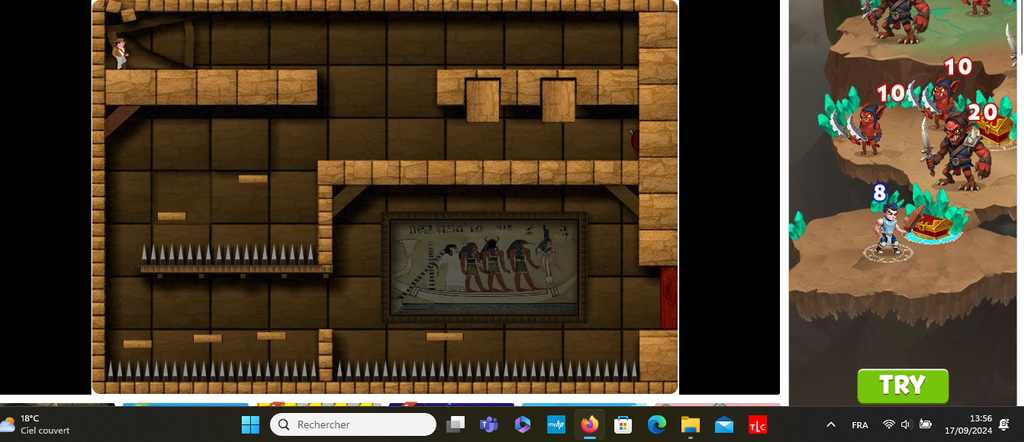1024x442 pixels.
Task: Open File Explorer from taskbar
Action: (690, 425)
